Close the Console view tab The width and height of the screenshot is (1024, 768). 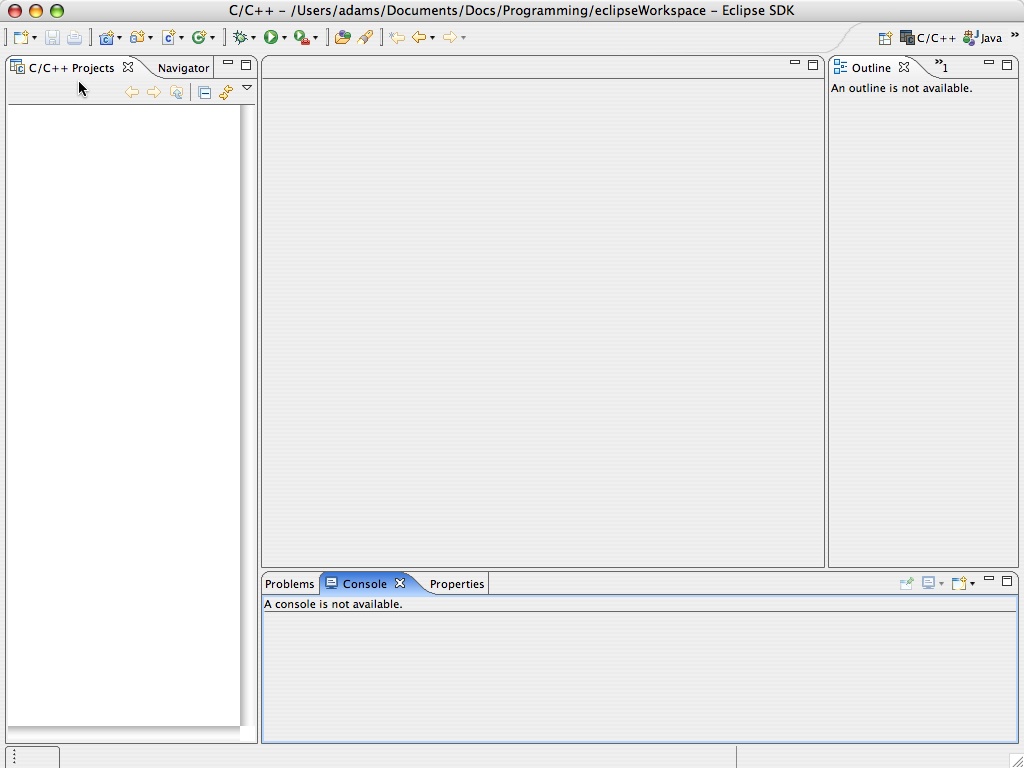(400, 584)
